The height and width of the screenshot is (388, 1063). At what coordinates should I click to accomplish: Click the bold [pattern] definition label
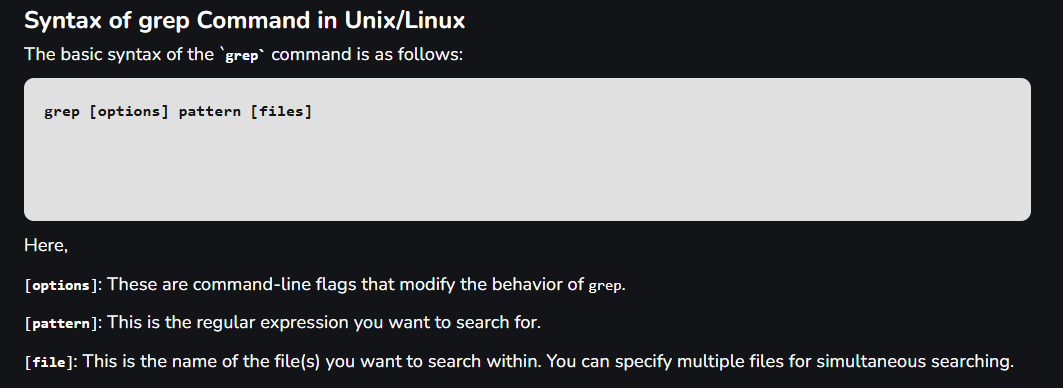tap(61, 324)
